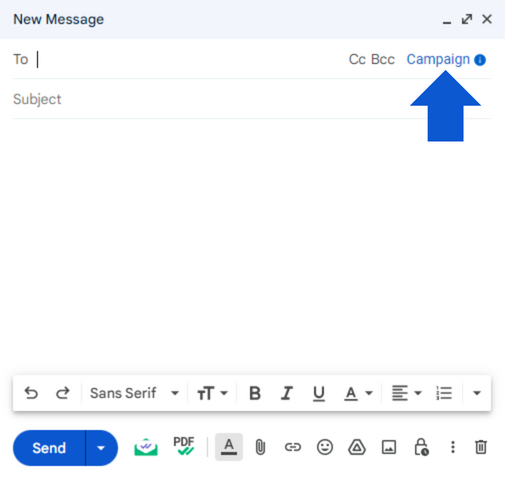The width and height of the screenshot is (505, 478).
Task: Click the undo arrow icon
Action: [x=31, y=393]
